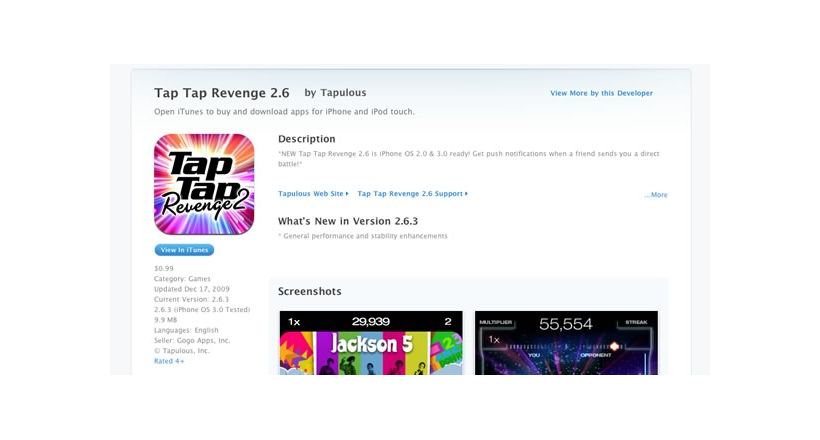Open the Tap Tap Revenge 2 app icon
The image size is (820, 440).
click(204, 184)
